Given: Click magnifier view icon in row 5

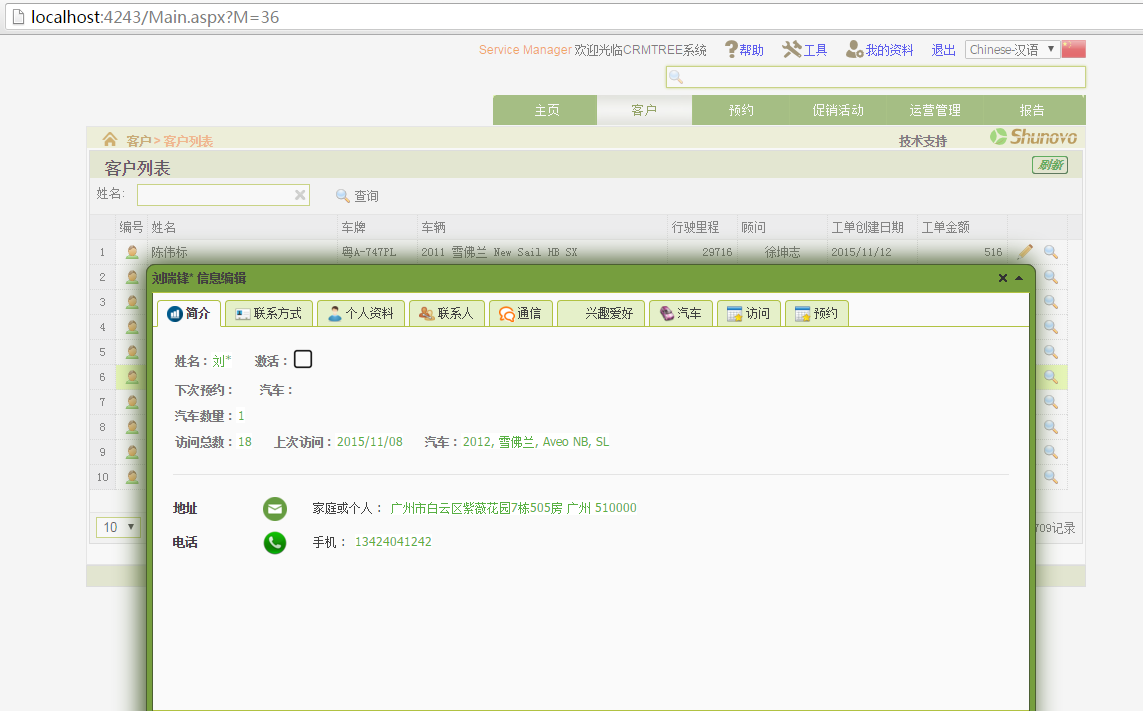Looking at the screenshot, I should pos(1050,351).
